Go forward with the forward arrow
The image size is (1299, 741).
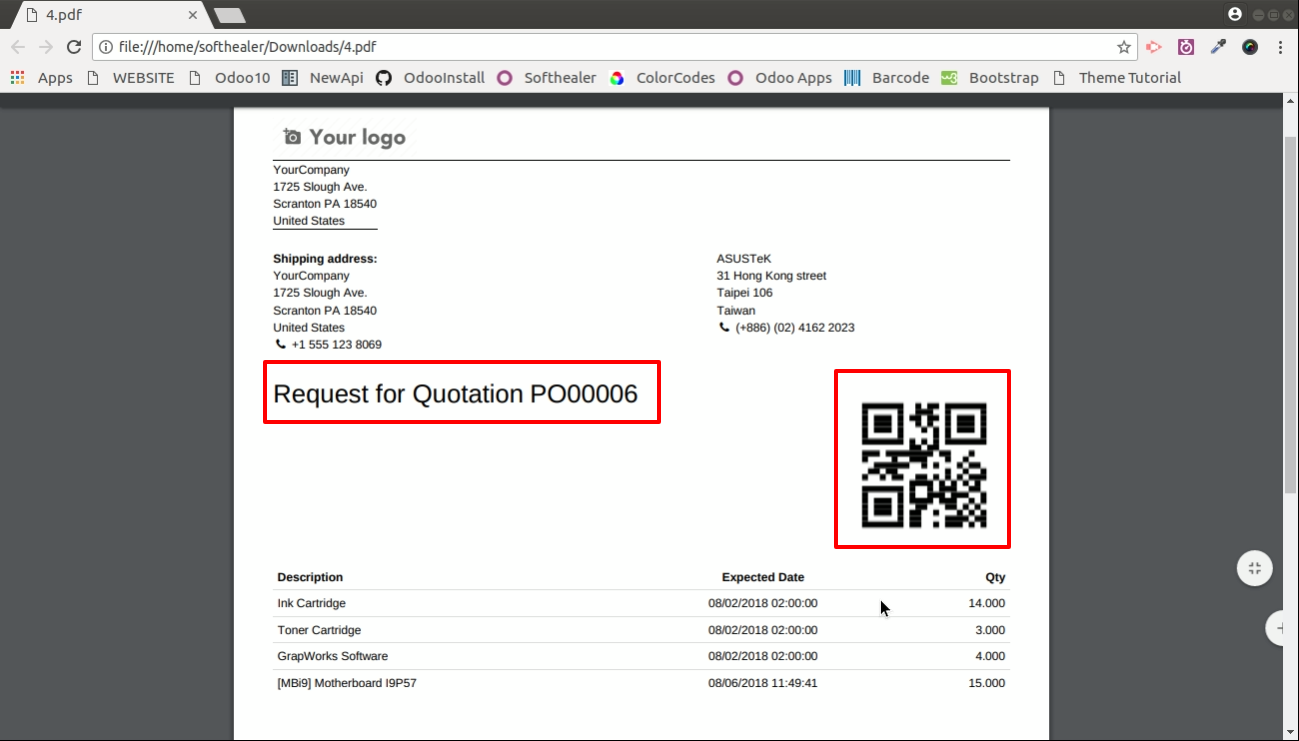pyautogui.click(x=46, y=47)
